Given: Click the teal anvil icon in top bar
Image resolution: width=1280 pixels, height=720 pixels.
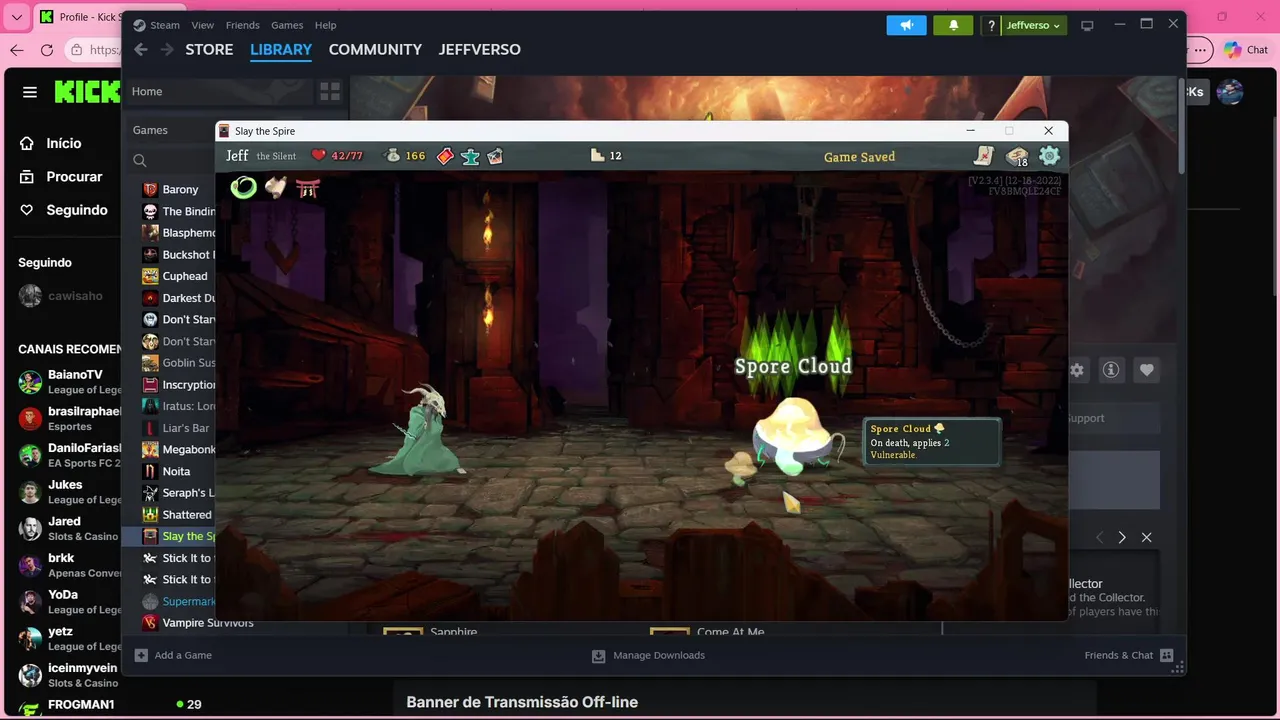Looking at the screenshot, I should pyautogui.click(x=470, y=156).
